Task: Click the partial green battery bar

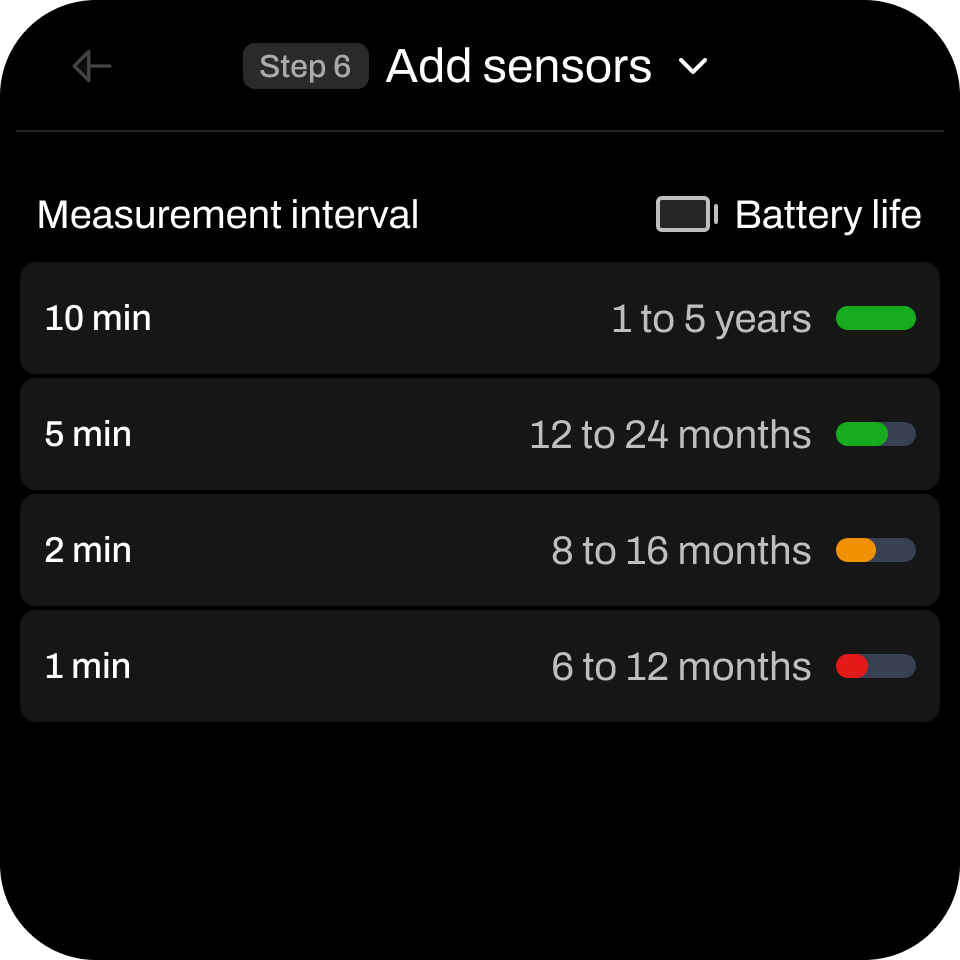Action: click(x=875, y=434)
